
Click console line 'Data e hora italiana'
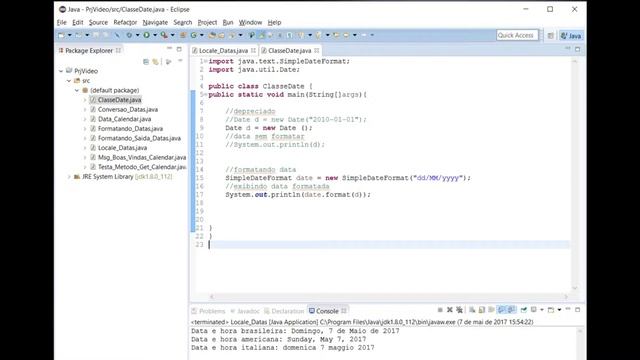click(282, 348)
